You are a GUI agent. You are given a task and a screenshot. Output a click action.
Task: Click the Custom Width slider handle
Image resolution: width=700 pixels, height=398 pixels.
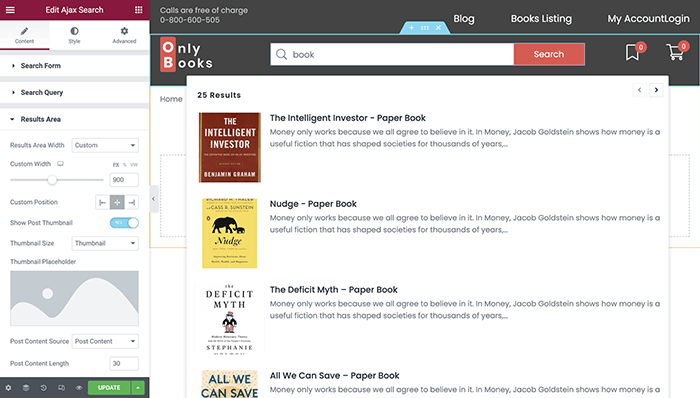[52, 180]
